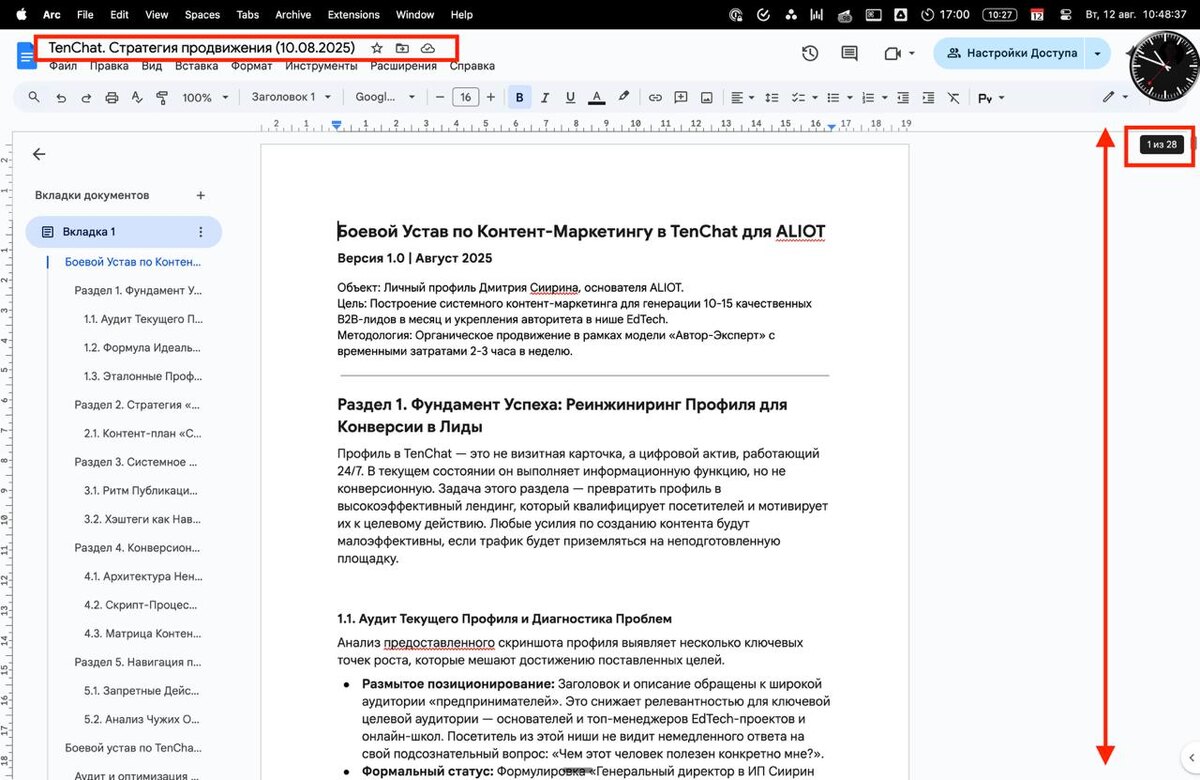Decrease the font size
This screenshot has height=780, width=1200.
coord(440,98)
